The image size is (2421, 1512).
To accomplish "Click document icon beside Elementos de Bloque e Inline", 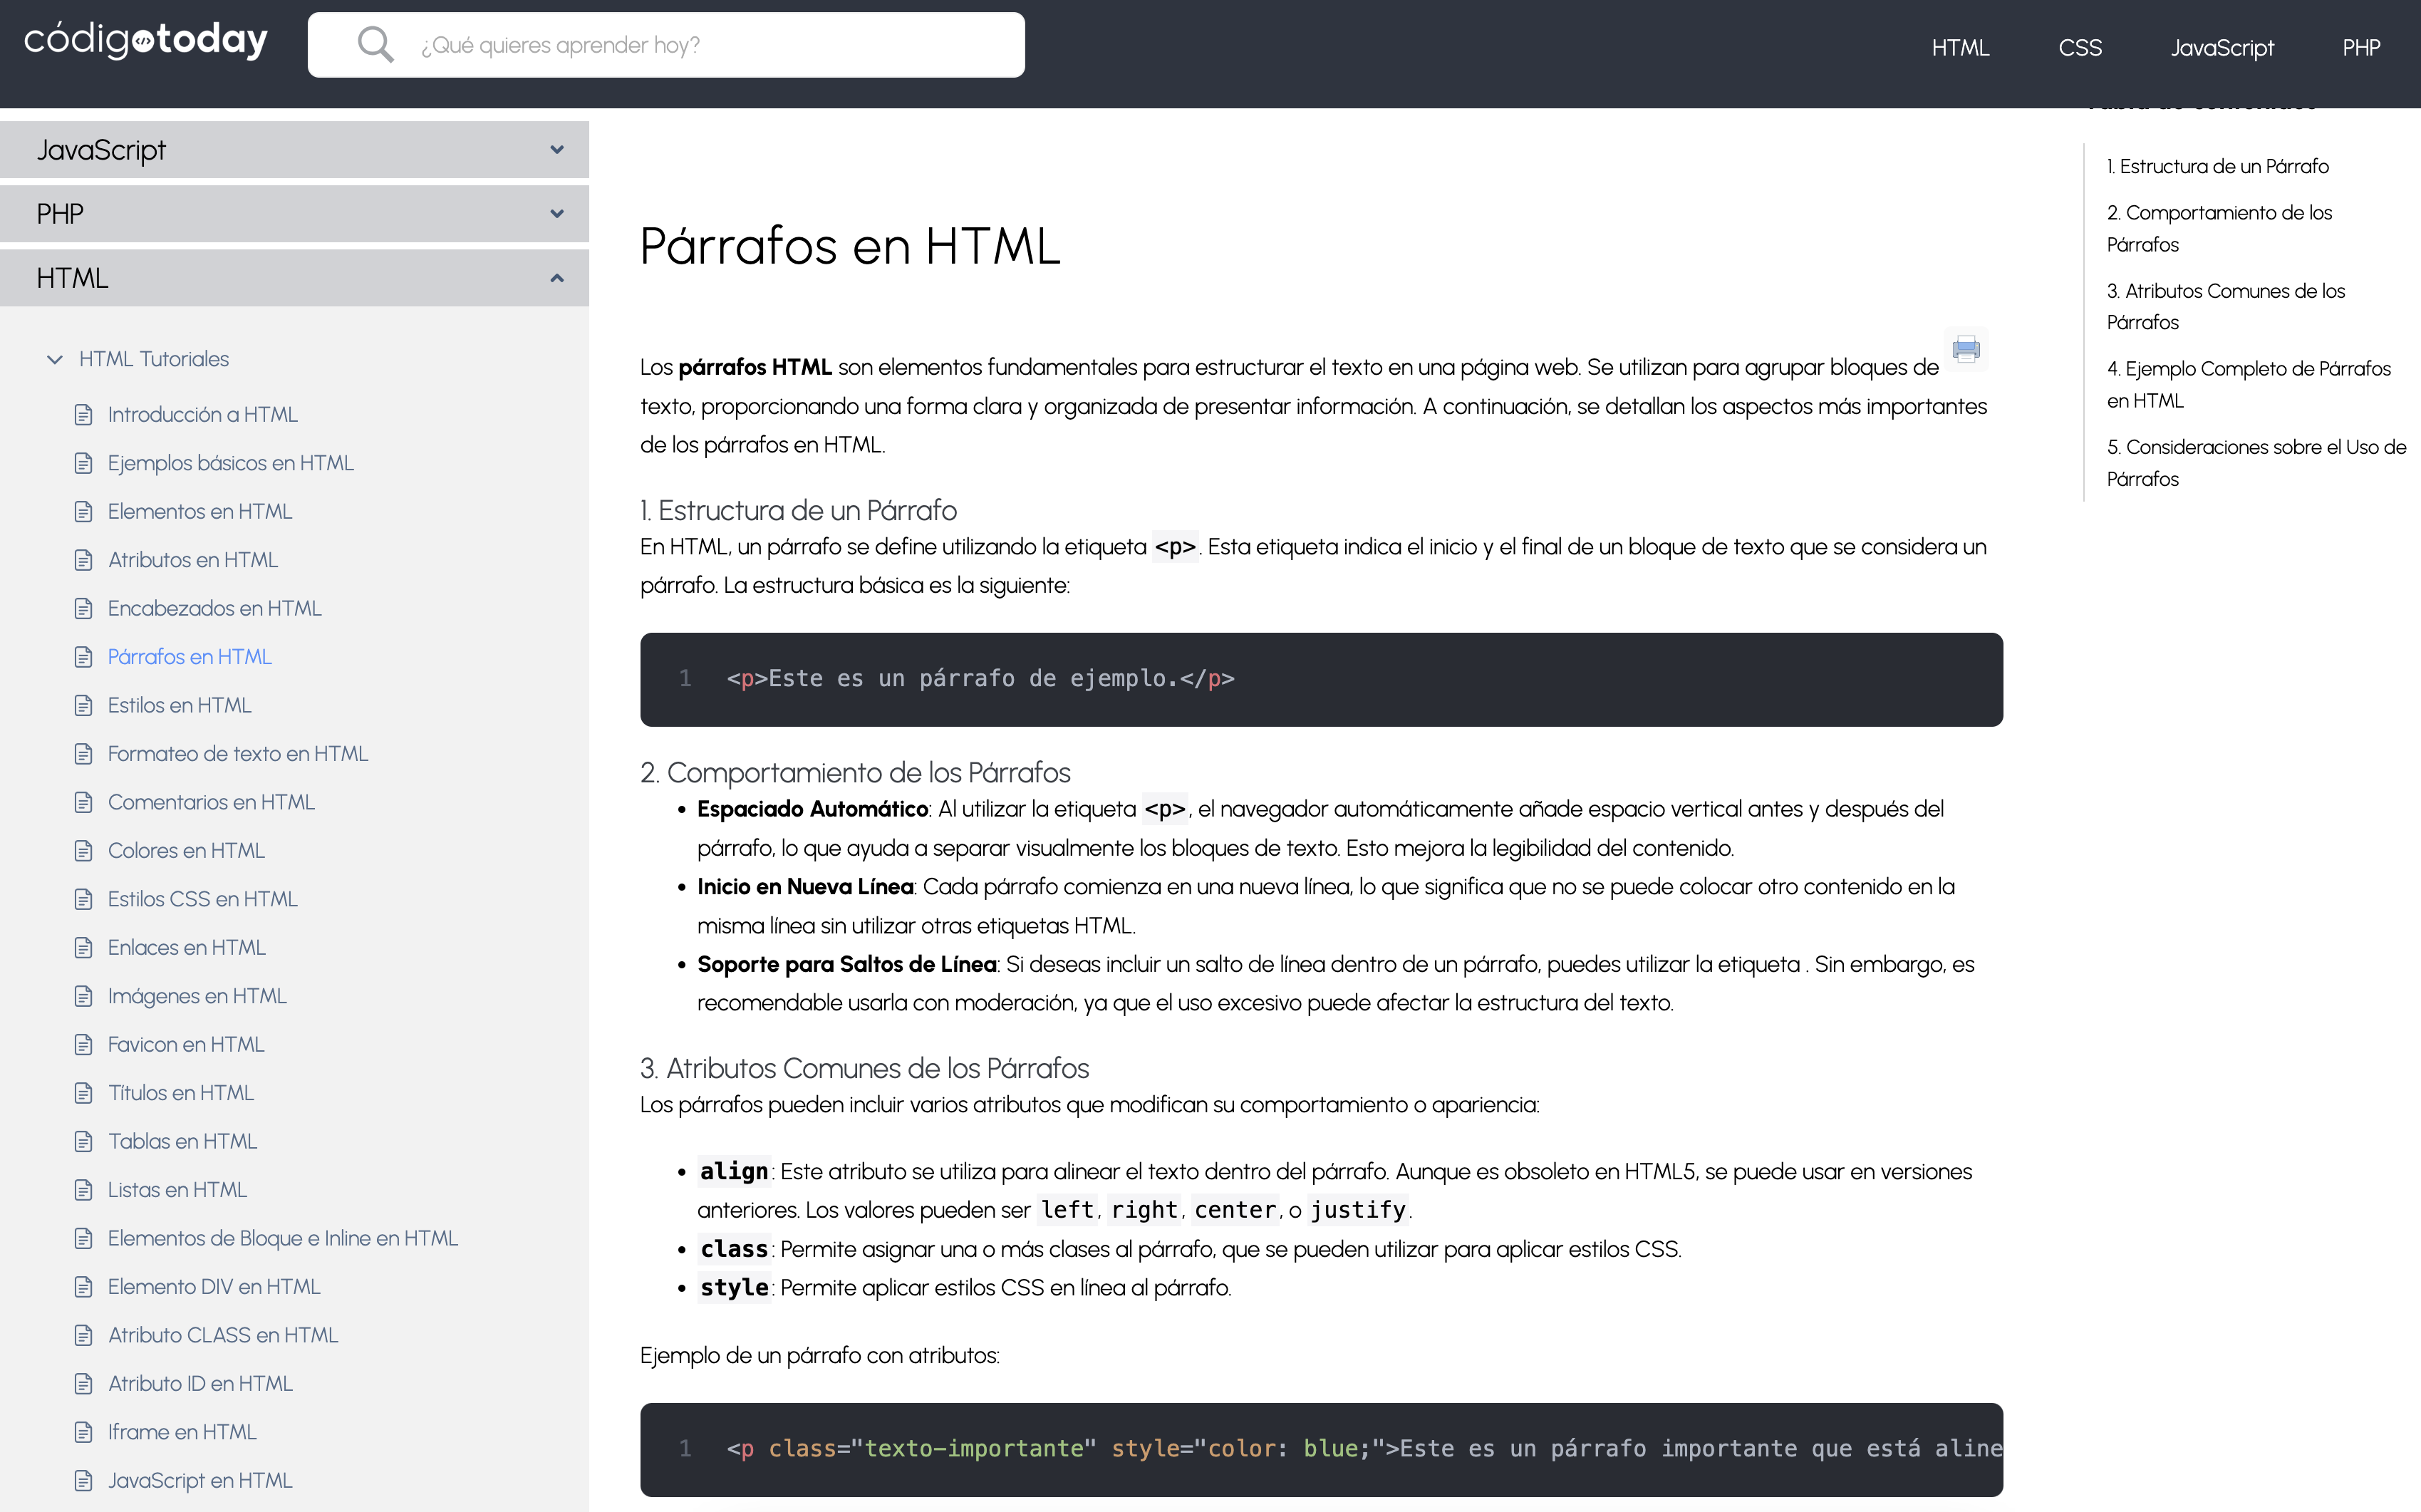I will pyautogui.click(x=84, y=1239).
